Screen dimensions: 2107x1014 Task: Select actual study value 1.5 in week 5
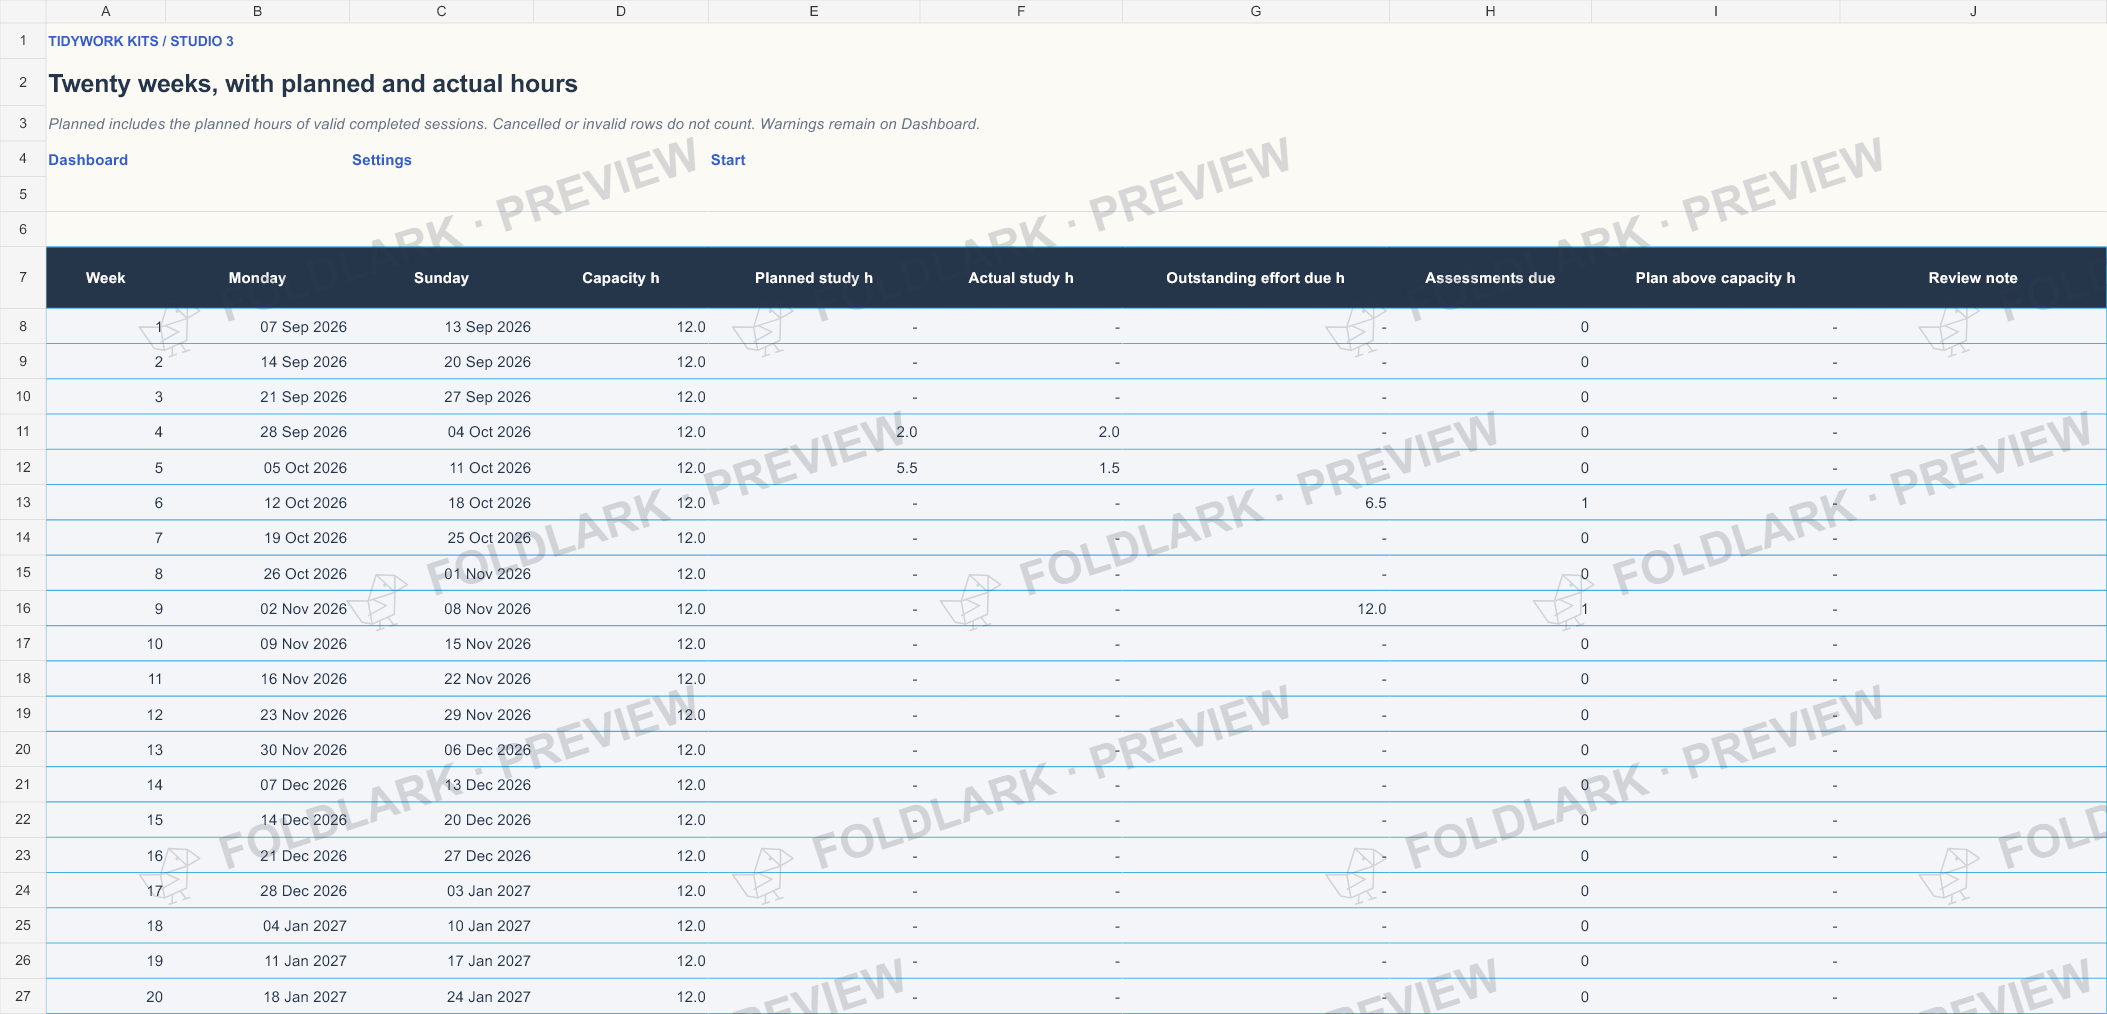[x=1021, y=468]
